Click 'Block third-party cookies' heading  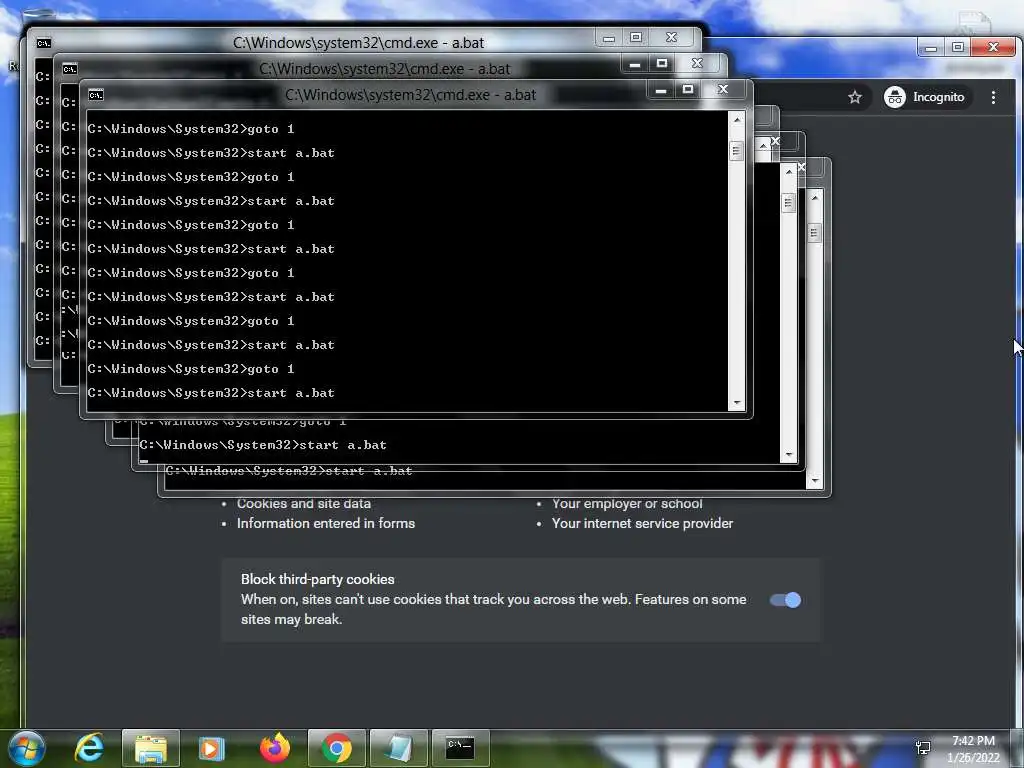click(317, 579)
